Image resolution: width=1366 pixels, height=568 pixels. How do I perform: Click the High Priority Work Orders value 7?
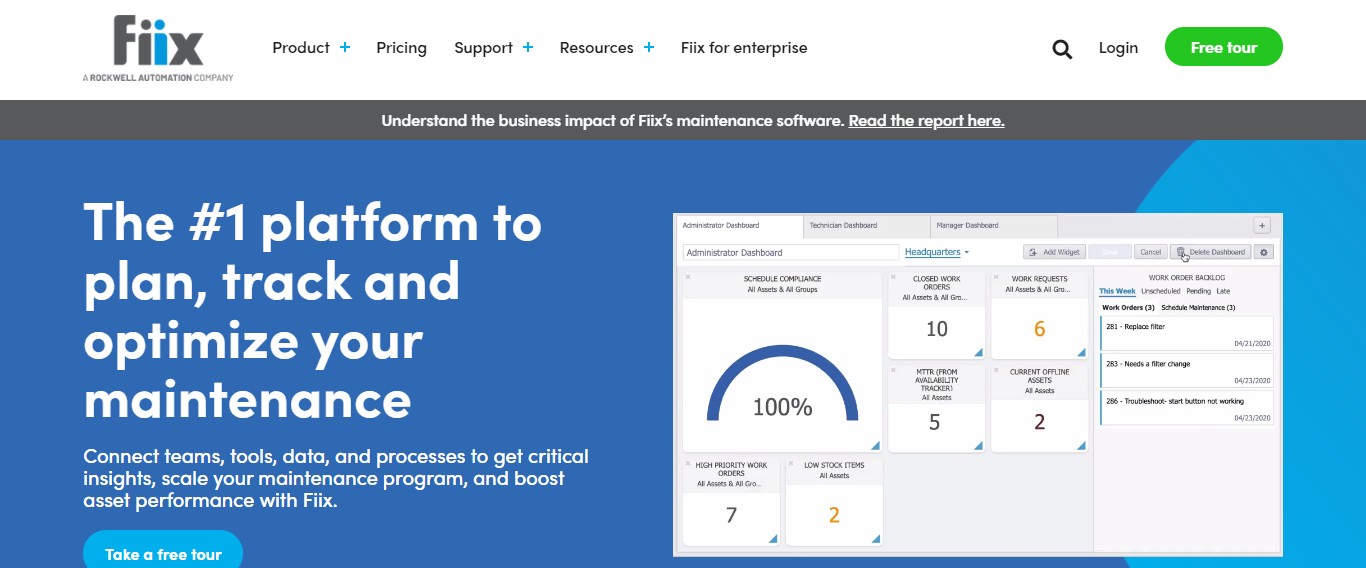tap(731, 516)
